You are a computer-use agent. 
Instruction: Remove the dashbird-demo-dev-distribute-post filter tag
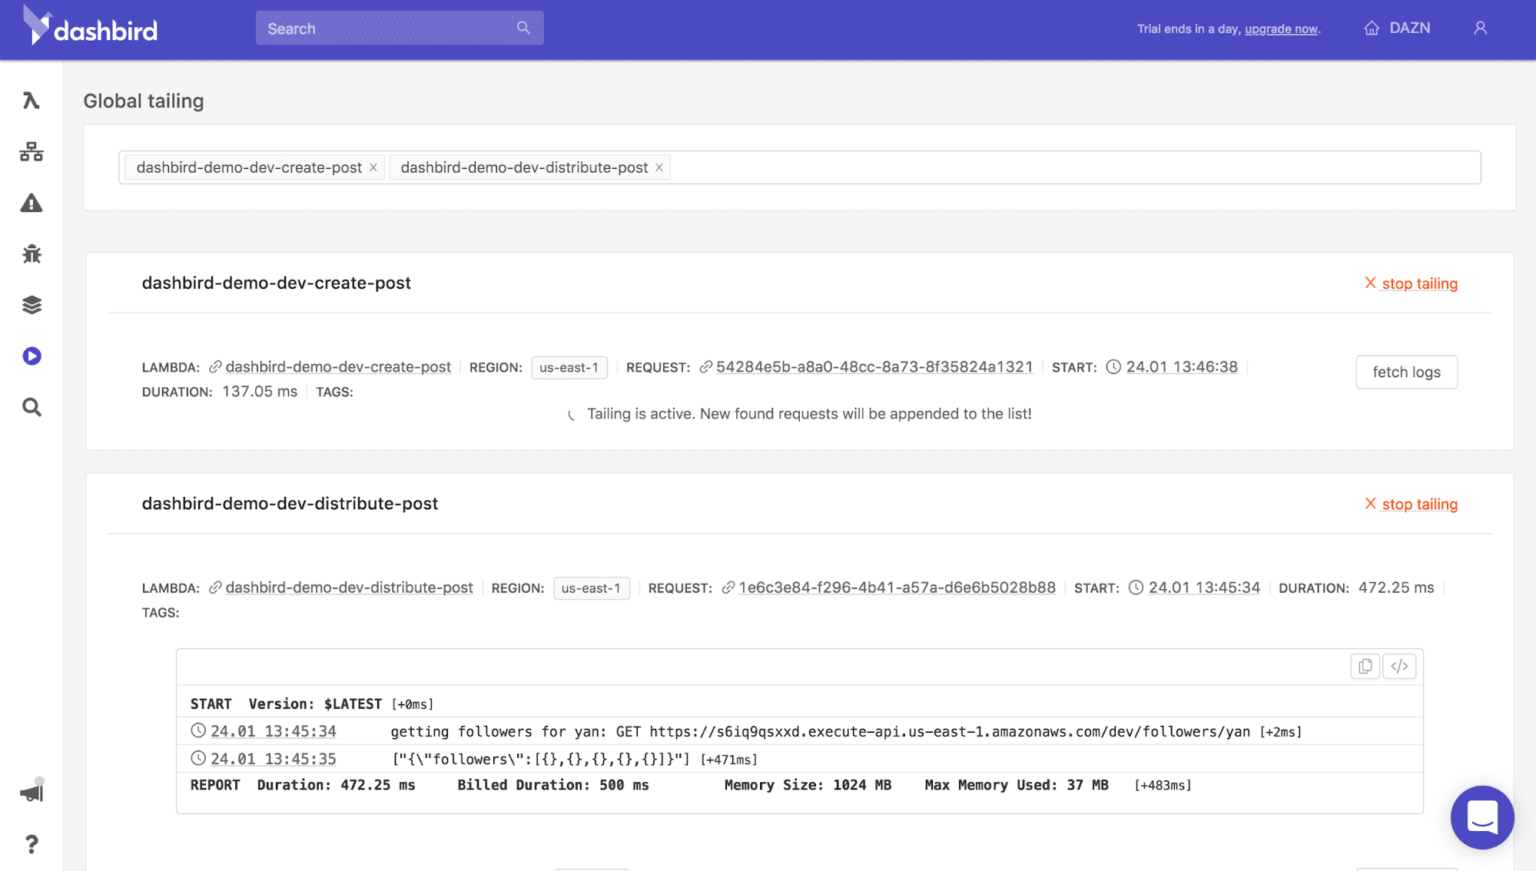(x=659, y=167)
